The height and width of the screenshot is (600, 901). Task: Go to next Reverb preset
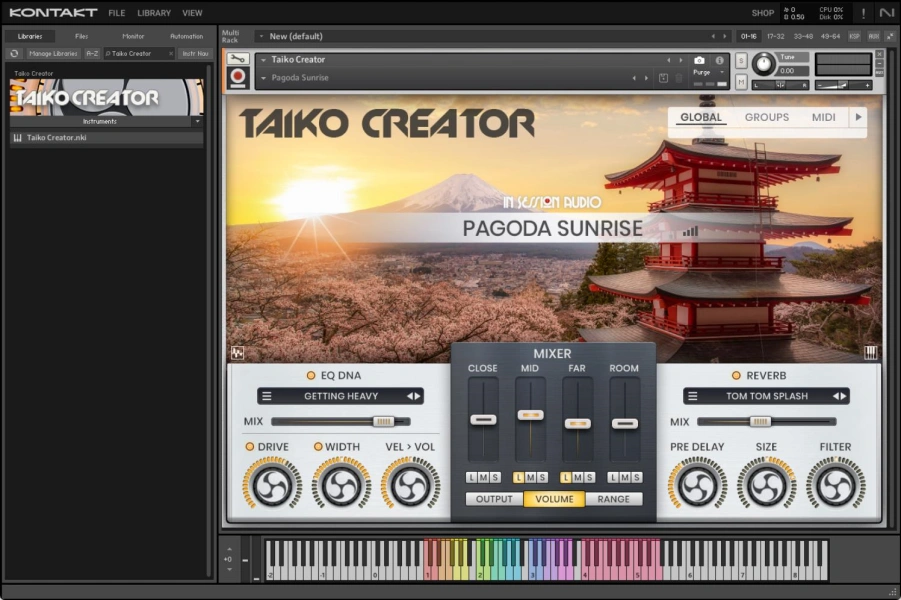coord(843,396)
